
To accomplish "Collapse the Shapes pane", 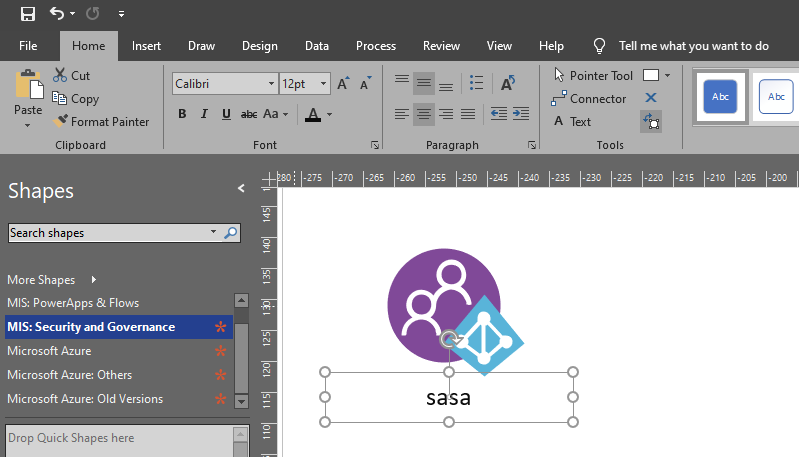I will click(241, 189).
